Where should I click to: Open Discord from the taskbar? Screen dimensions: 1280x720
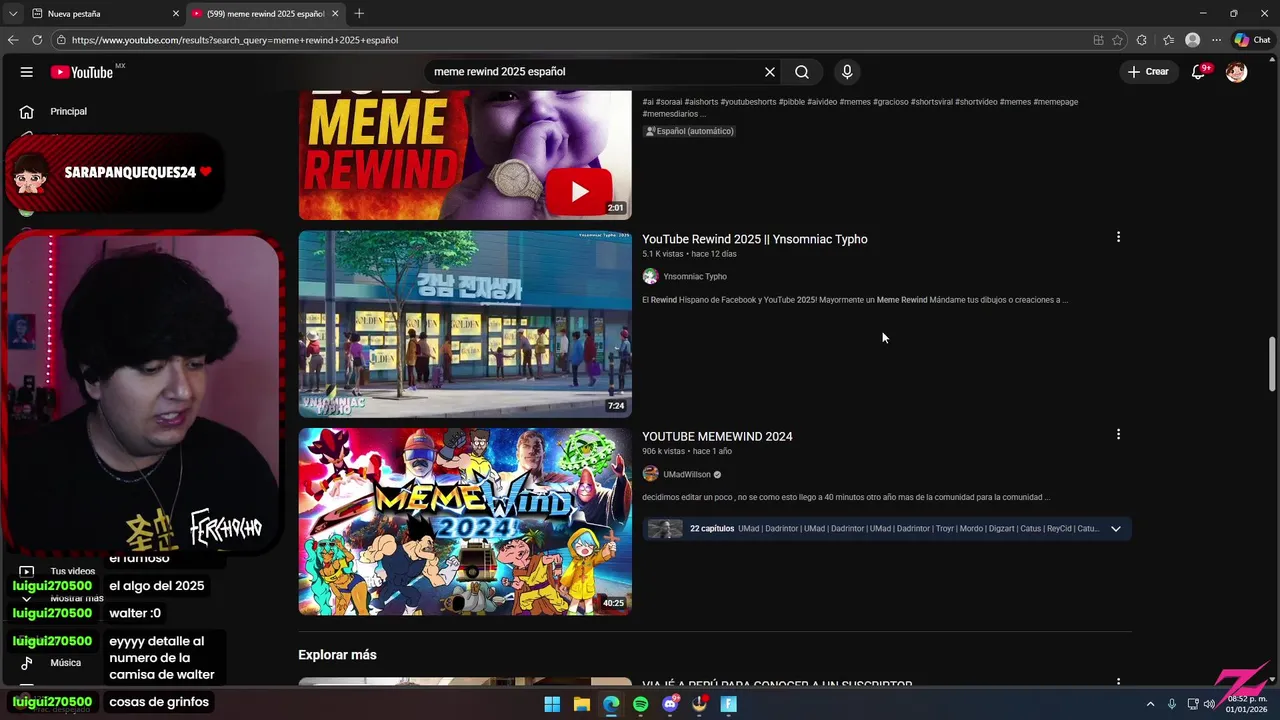[x=670, y=704]
